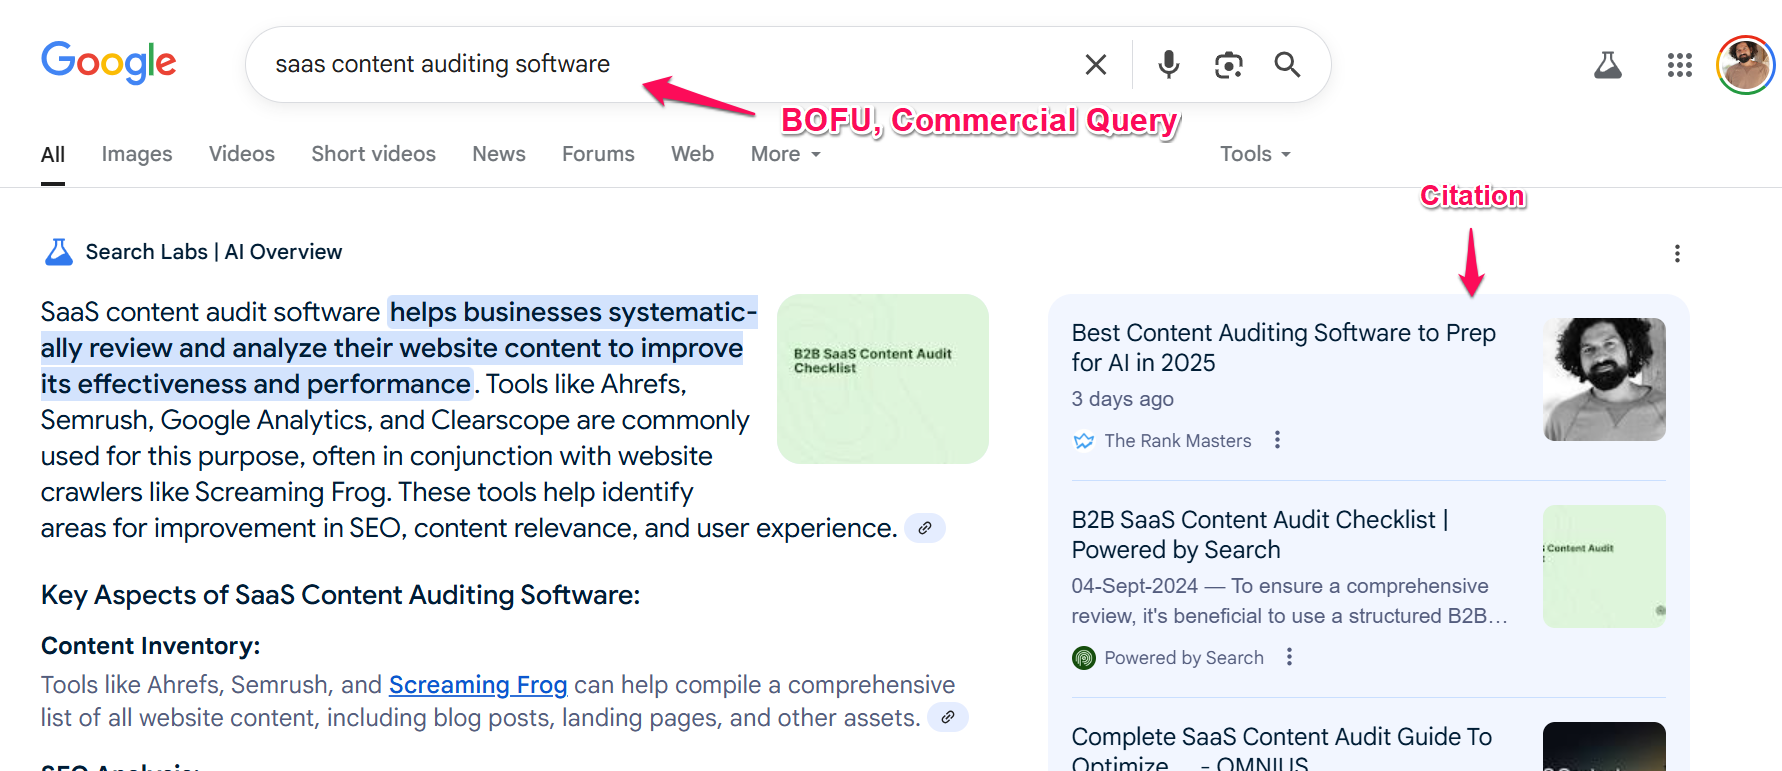Click the dark thumbnail for OMNIUS guide
Viewport: 1782px width, 771px height.
[x=1605, y=746]
